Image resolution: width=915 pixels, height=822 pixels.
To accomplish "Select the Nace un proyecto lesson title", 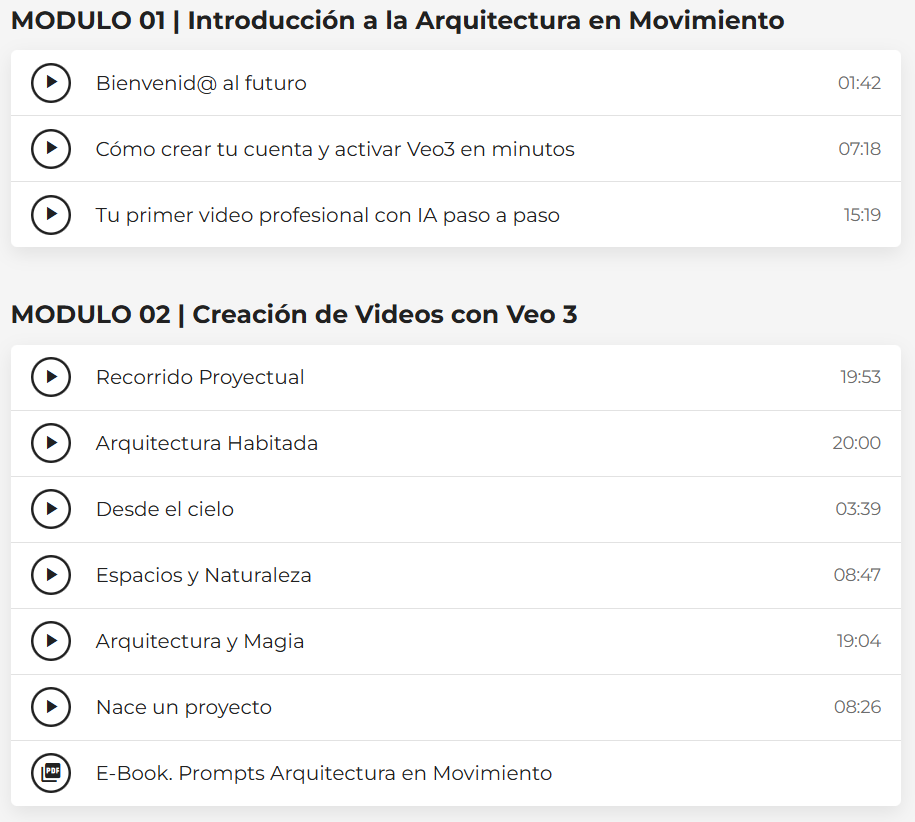I will (x=183, y=707).
